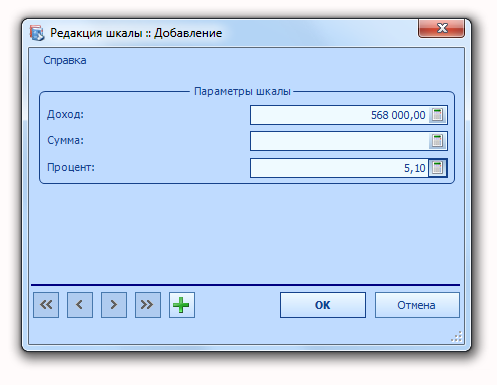Click the Редакция шкалы :: Добавление title text
497x385 pixels.
click(136, 33)
